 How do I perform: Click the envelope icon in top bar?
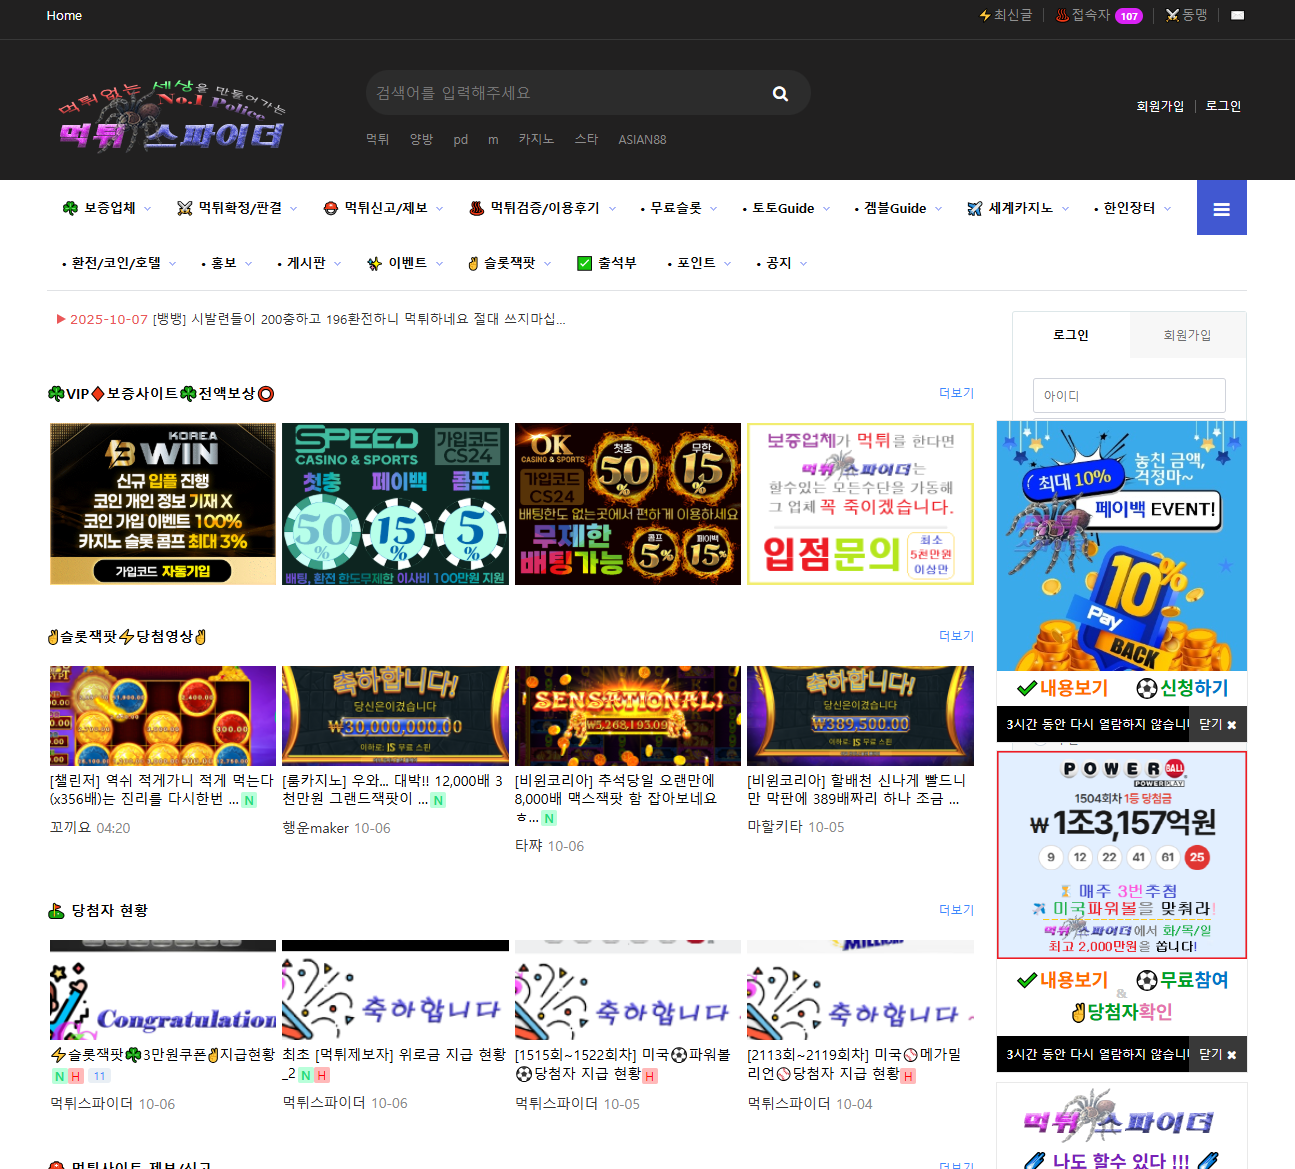(1237, 16)
